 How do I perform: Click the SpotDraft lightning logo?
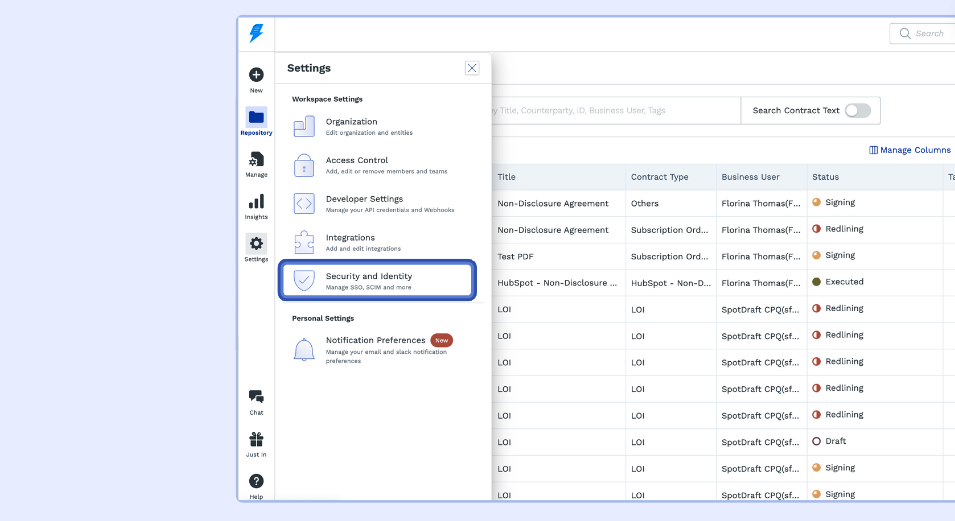[256, 33]
